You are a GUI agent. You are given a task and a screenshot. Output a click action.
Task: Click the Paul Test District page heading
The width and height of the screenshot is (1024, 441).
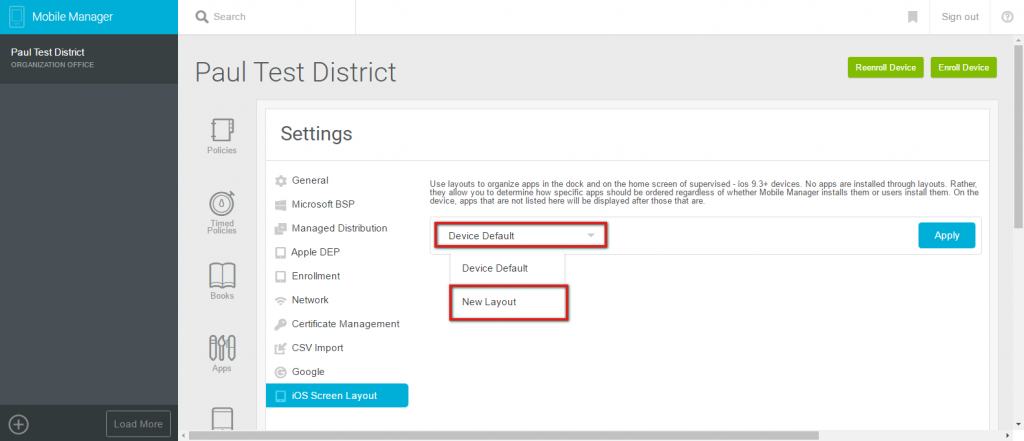click(x=296, y=73)
